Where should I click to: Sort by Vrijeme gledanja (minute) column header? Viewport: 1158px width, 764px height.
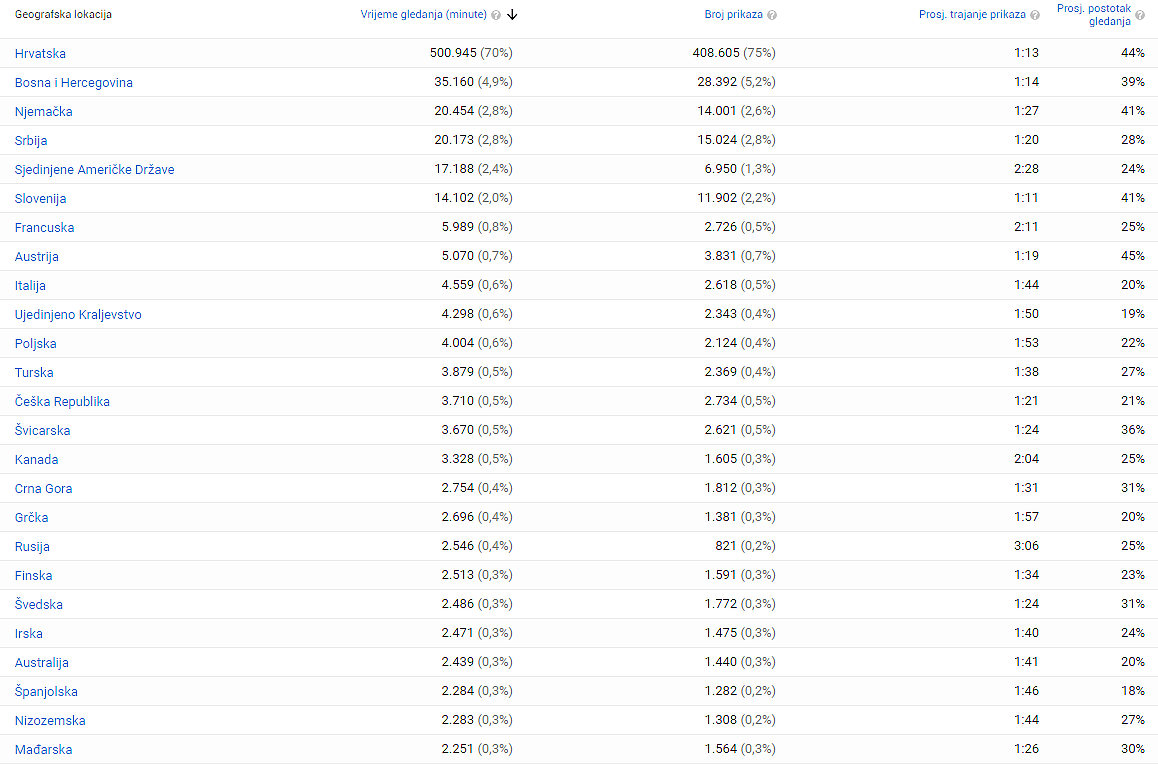pos(423,15)
